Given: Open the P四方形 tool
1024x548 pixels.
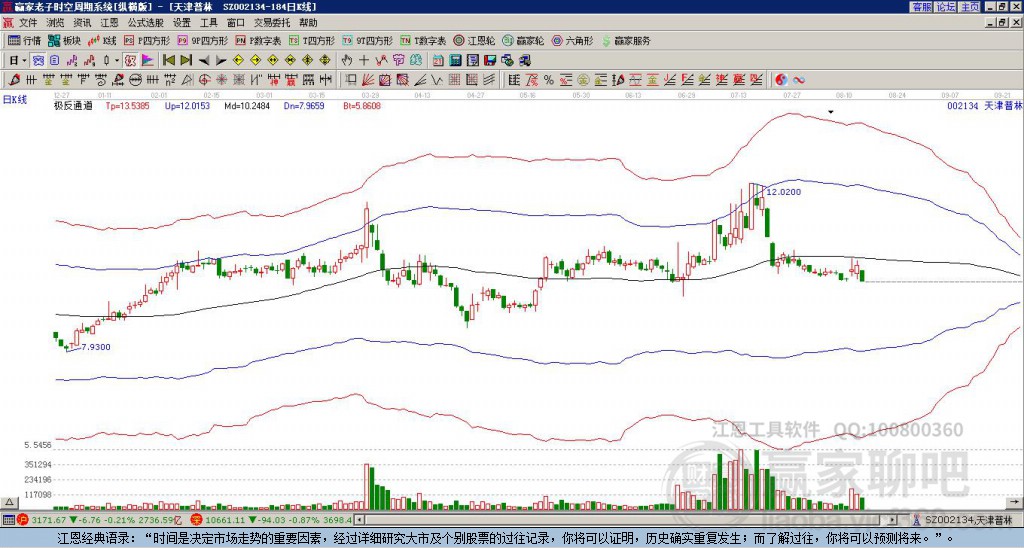Looking at the screenshot, I should (148, 40).
